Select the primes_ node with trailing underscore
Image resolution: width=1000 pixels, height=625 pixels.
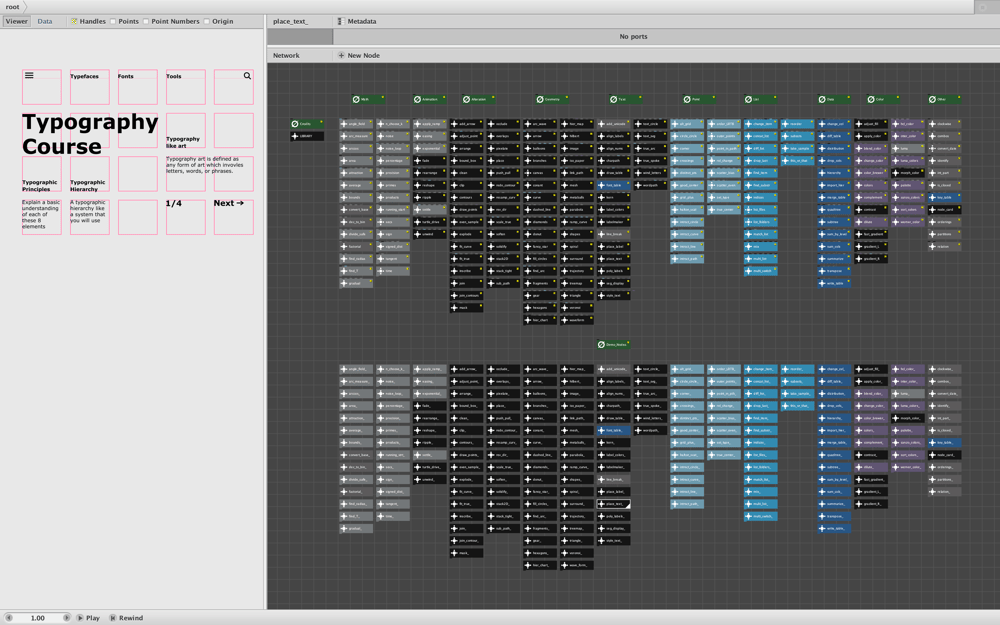click(x=393, y=430)
